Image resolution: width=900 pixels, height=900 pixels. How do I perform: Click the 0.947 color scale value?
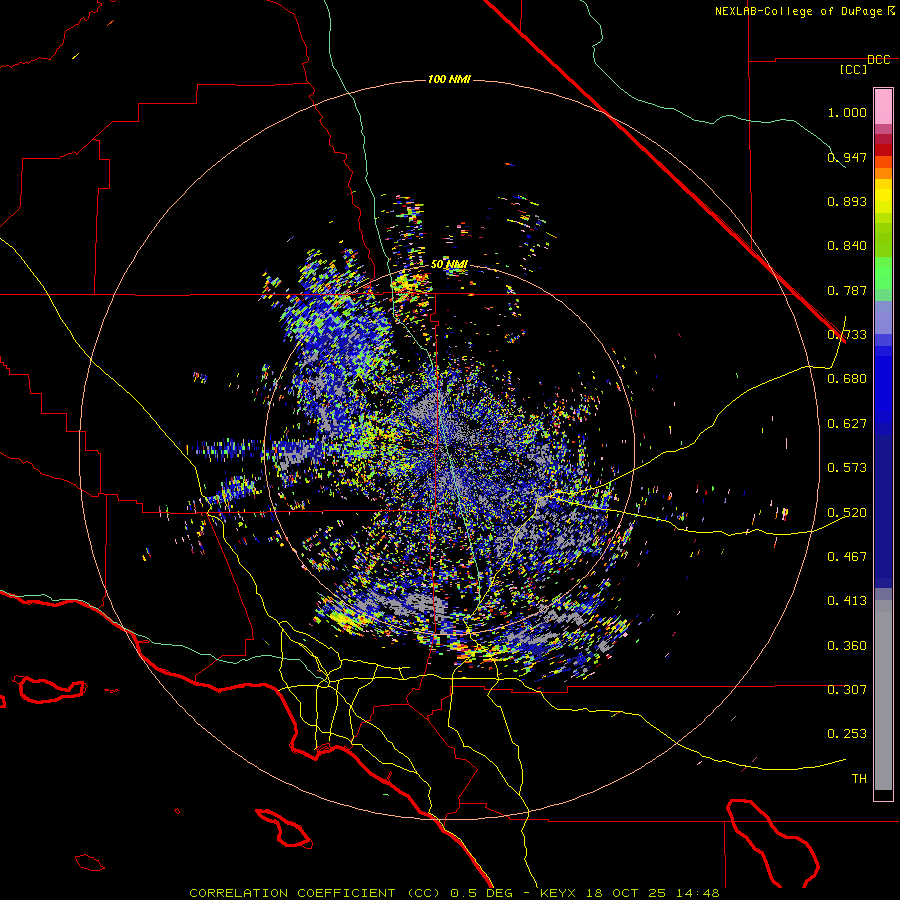tap(847, 157)
